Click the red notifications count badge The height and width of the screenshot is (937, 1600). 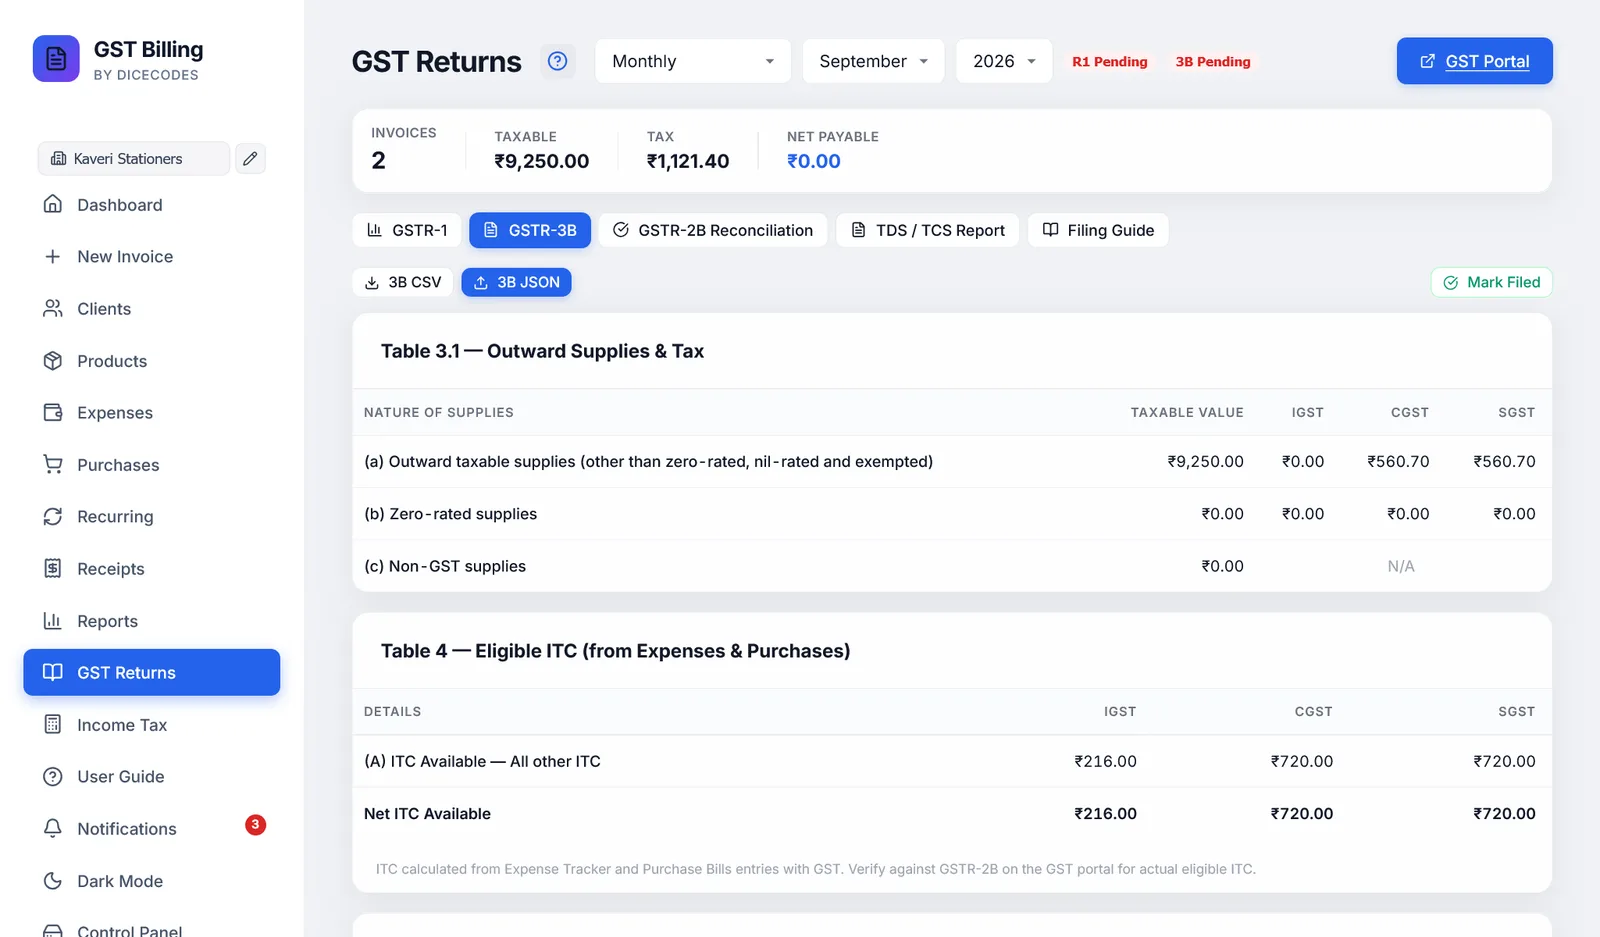tap(255, 824)
